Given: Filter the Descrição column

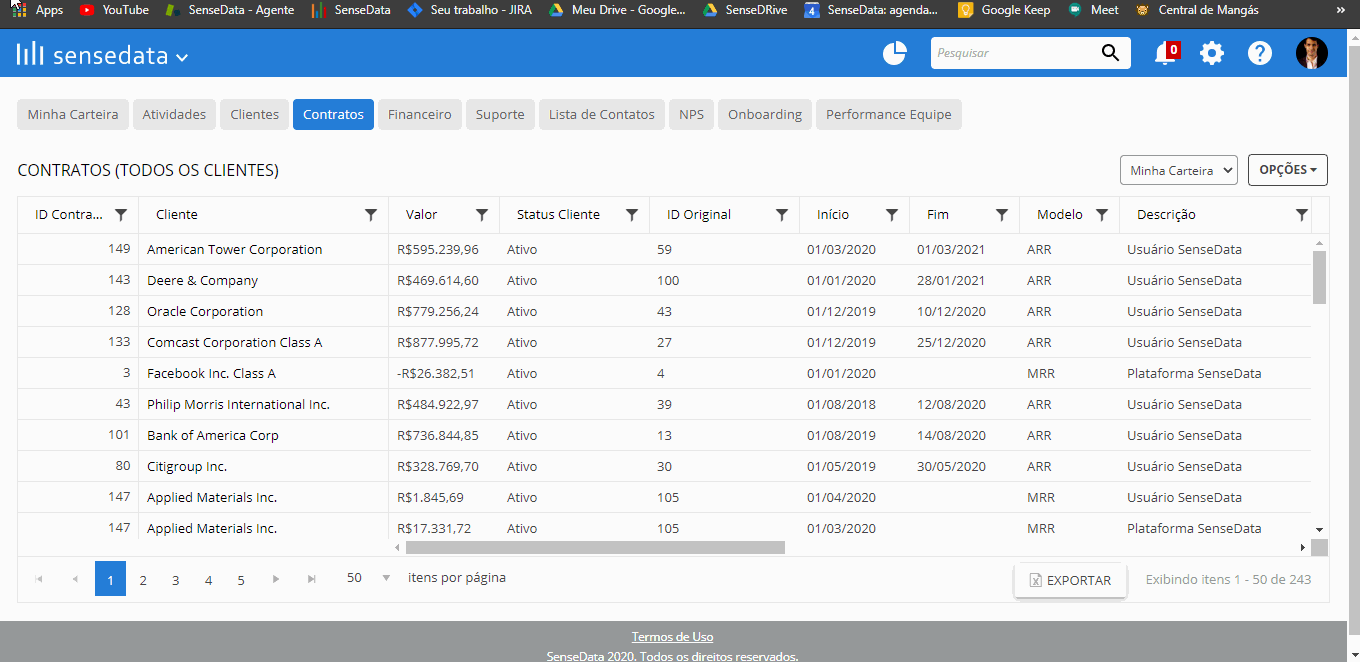Looking at the screenshot, I should [1301, 215].
